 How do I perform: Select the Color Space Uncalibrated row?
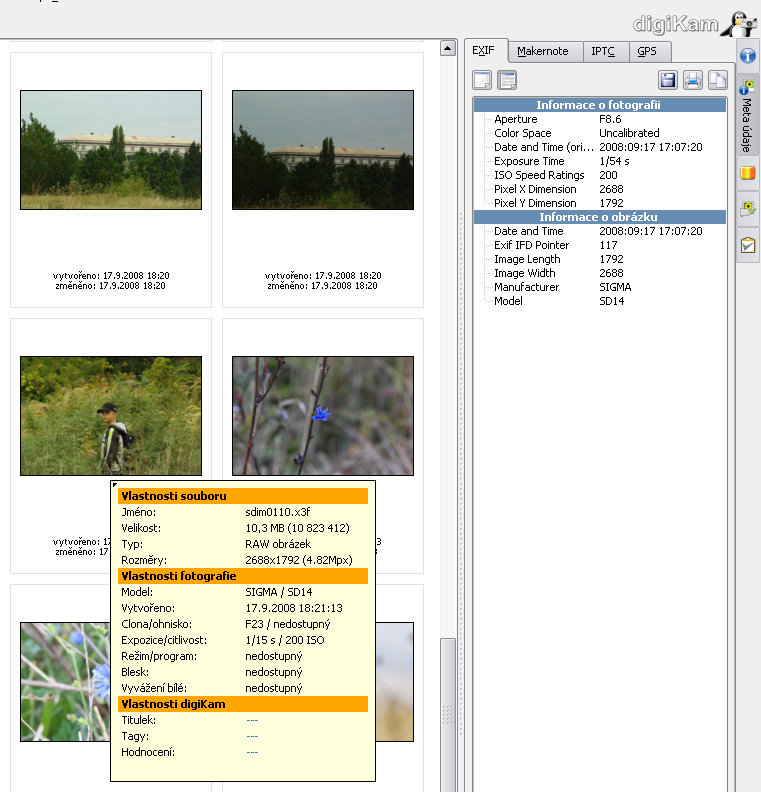pos(599,133)
